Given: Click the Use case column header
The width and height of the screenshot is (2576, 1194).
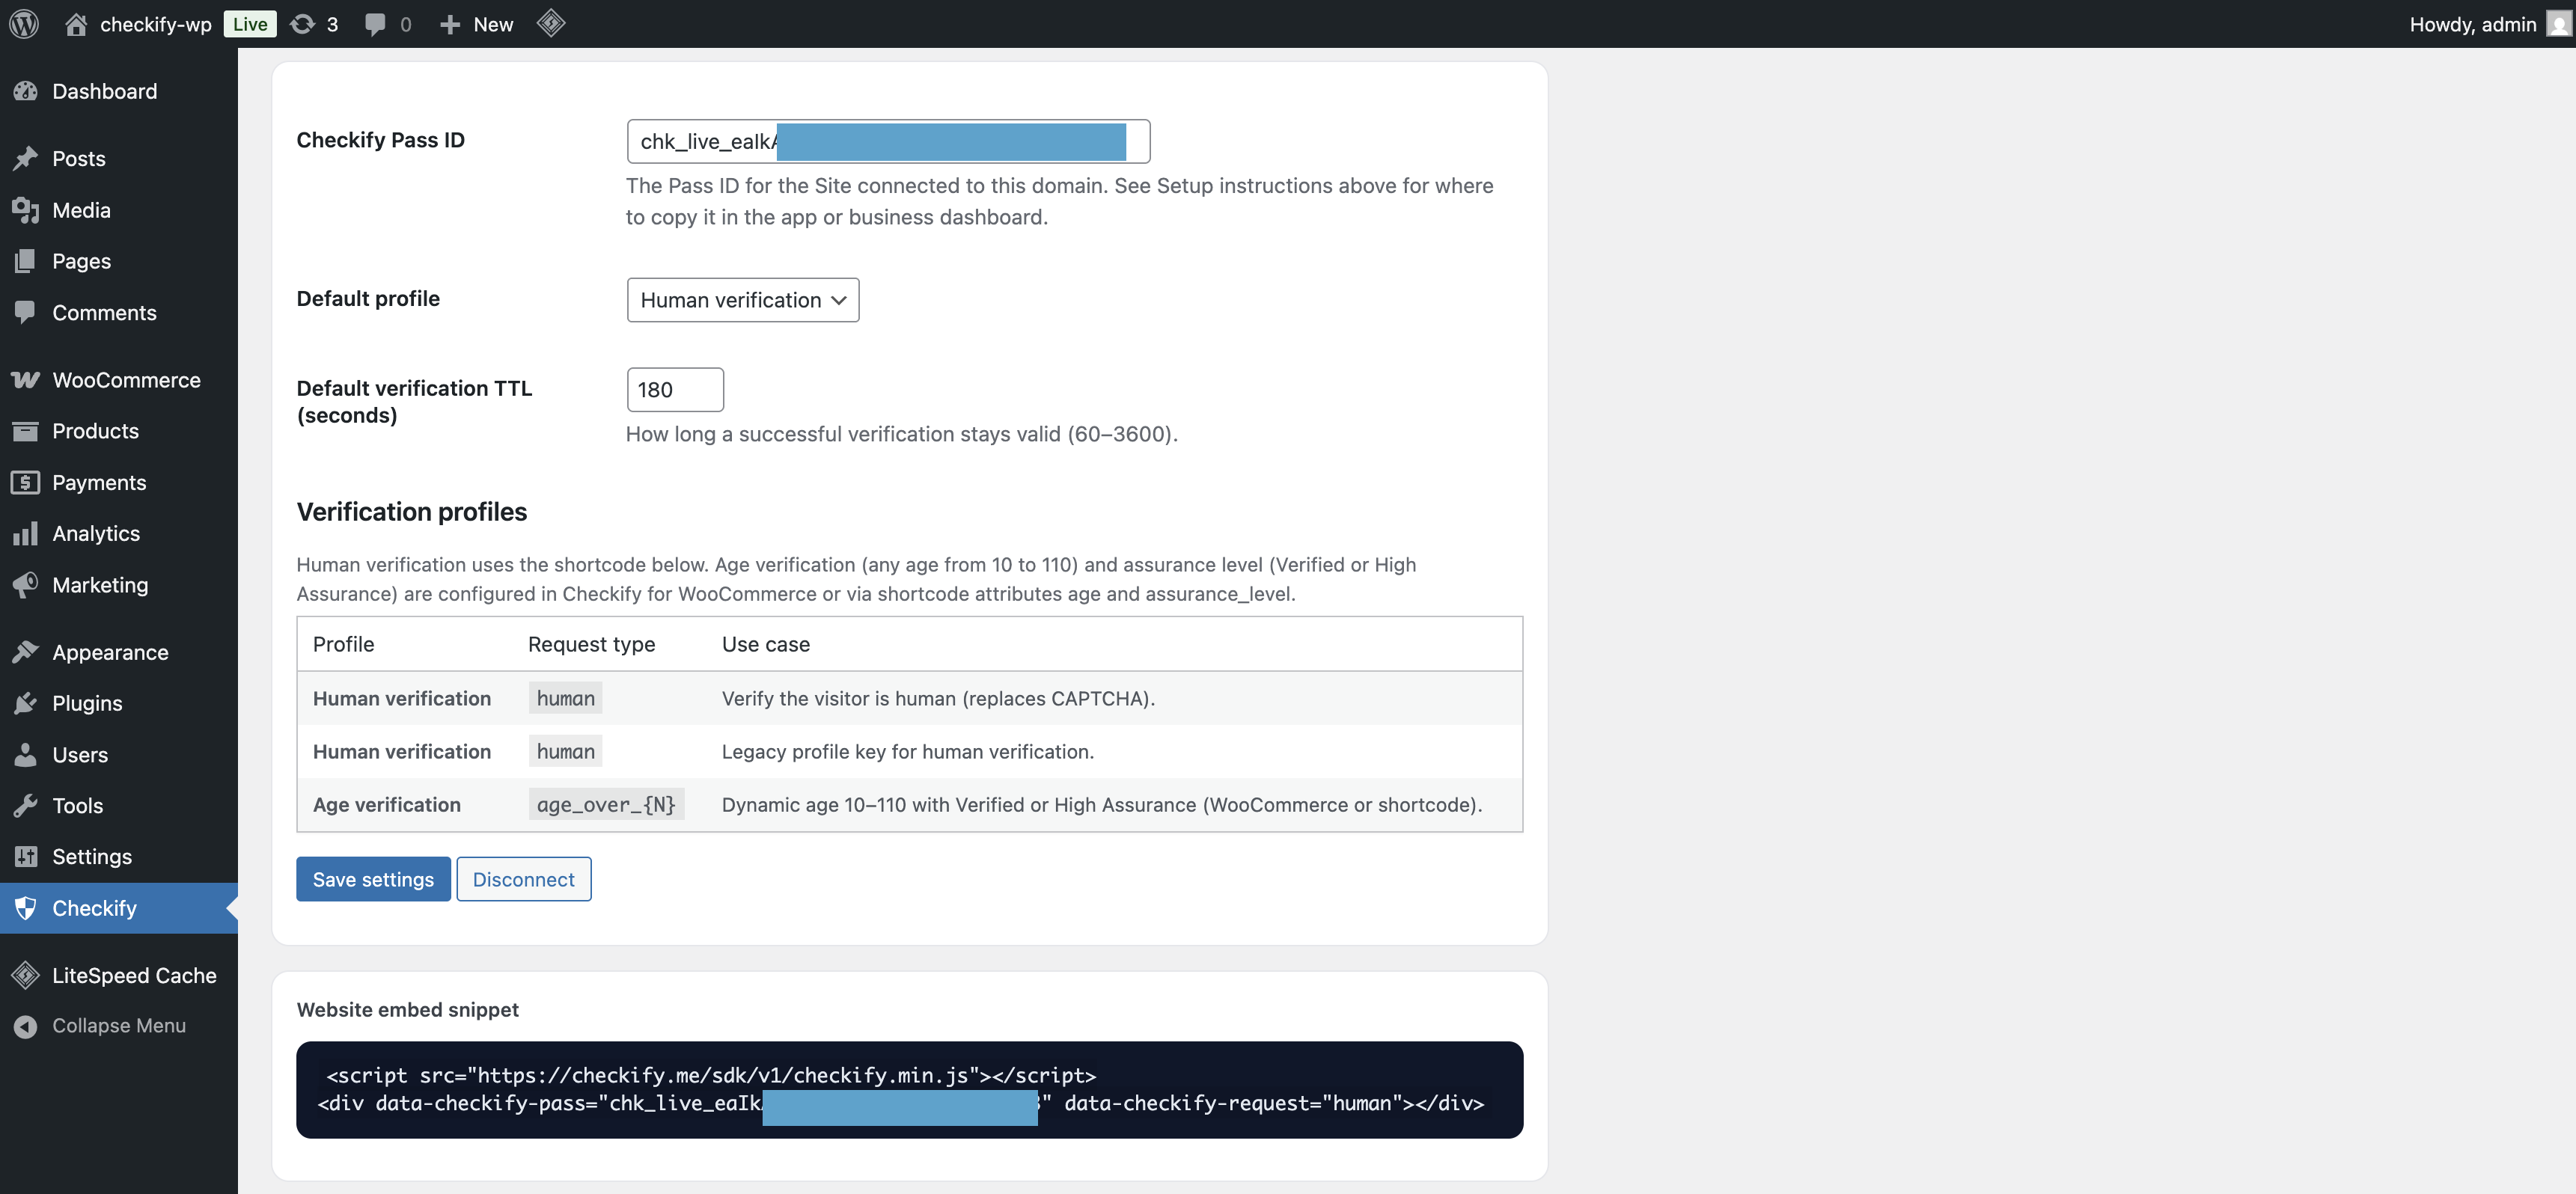Looking at the screenshot, I should tap(766, 645).
